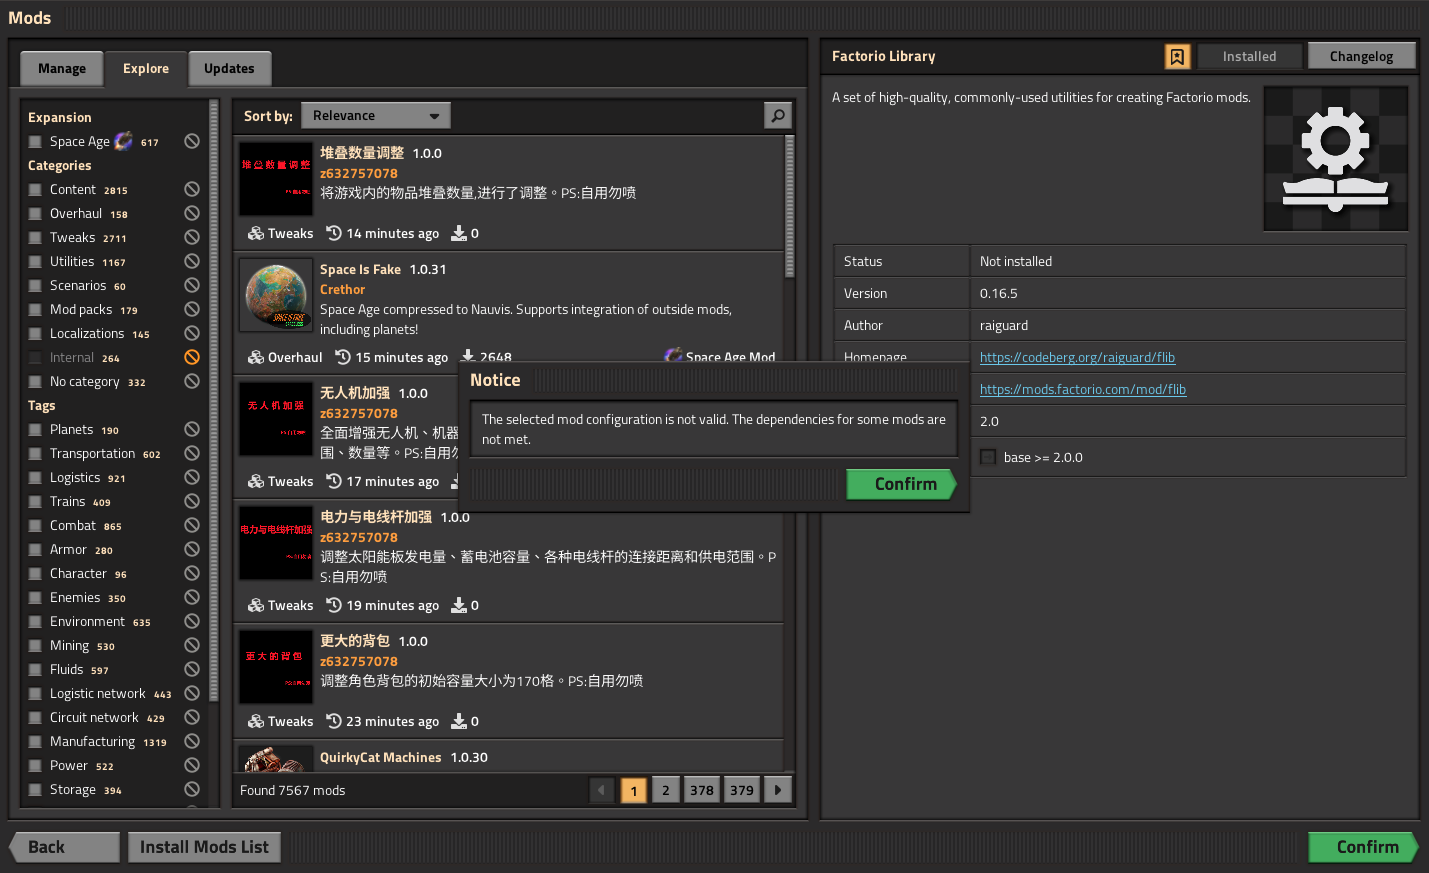Click the bookmark icon in the Factorio Library panel
The width and height of the screenshot is (1429, 873).
(1177, 56)
